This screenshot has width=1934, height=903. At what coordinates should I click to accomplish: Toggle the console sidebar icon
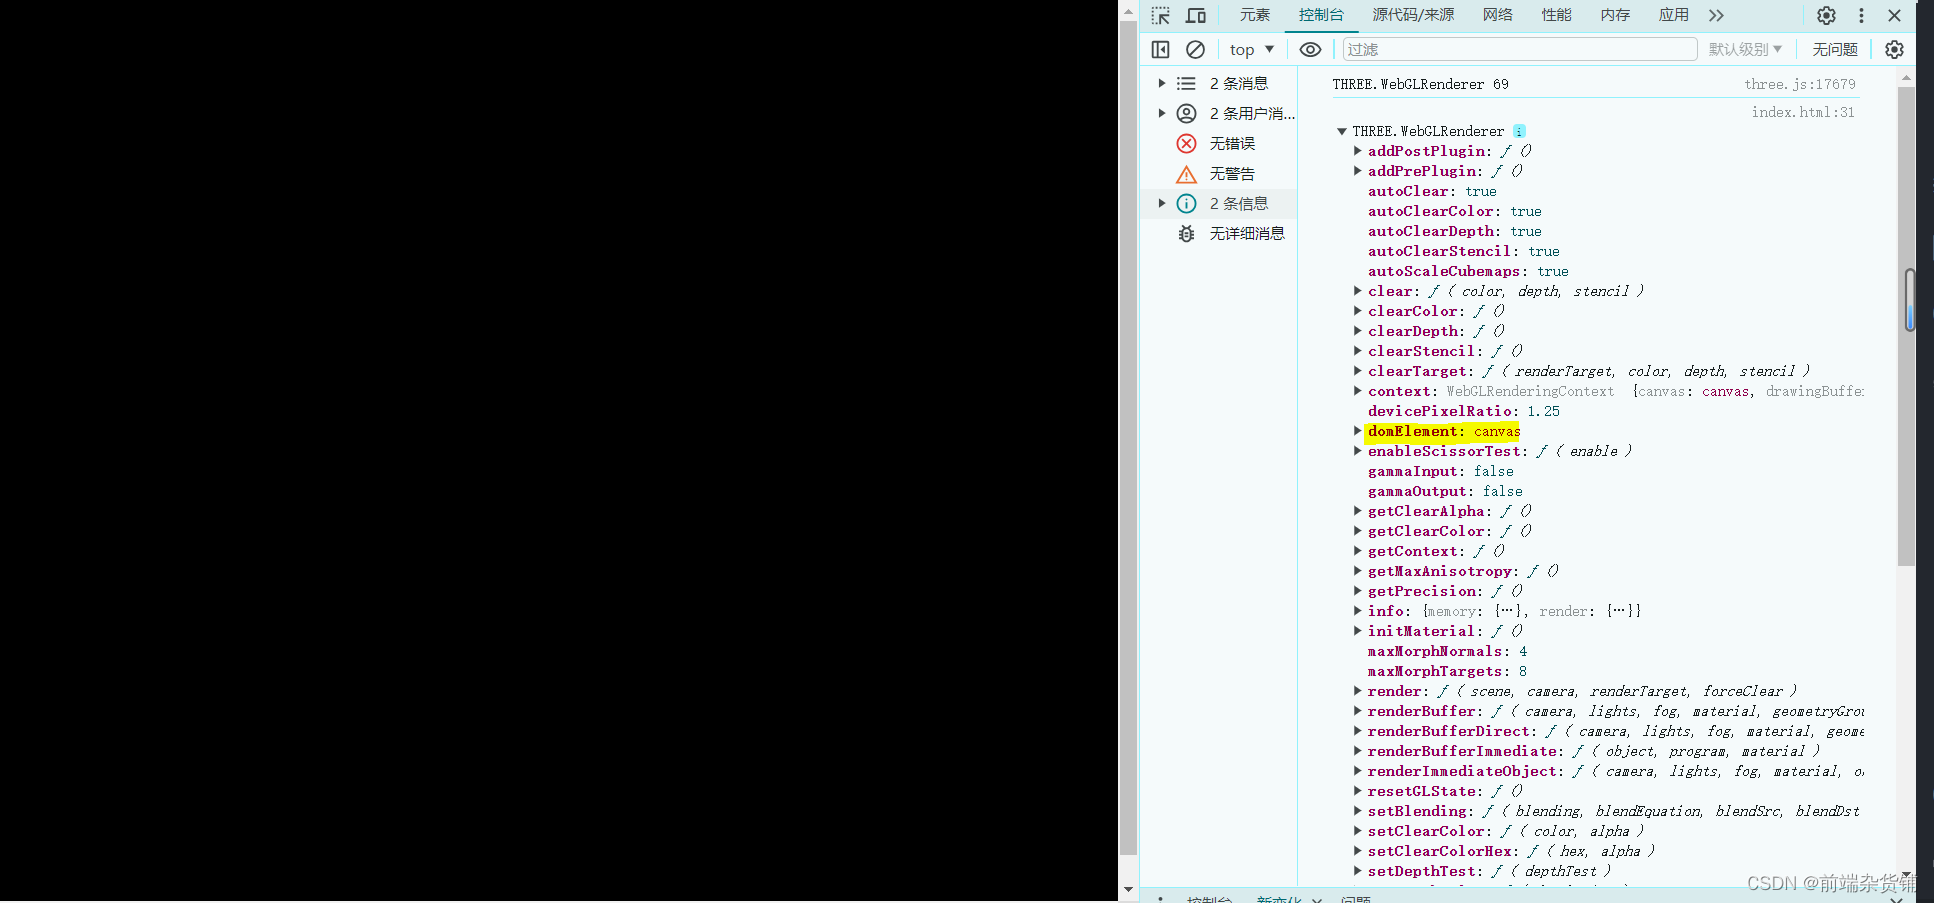pos(1160,49)
